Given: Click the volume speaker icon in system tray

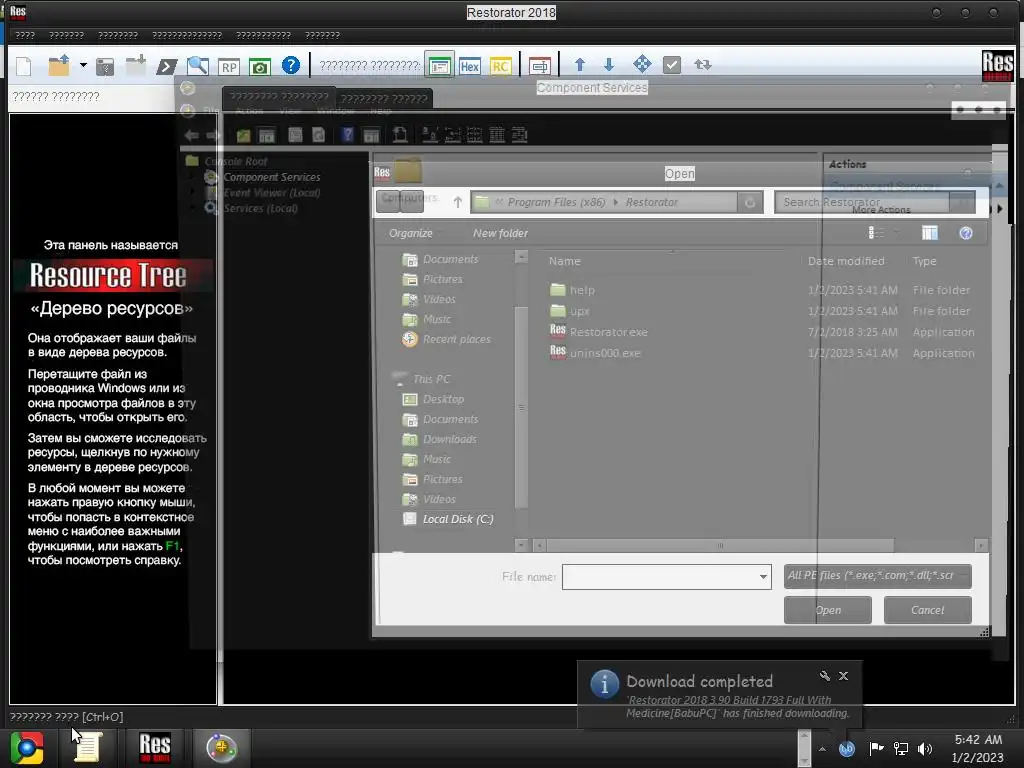Looking at the screenshot, I should click(925, 748).
